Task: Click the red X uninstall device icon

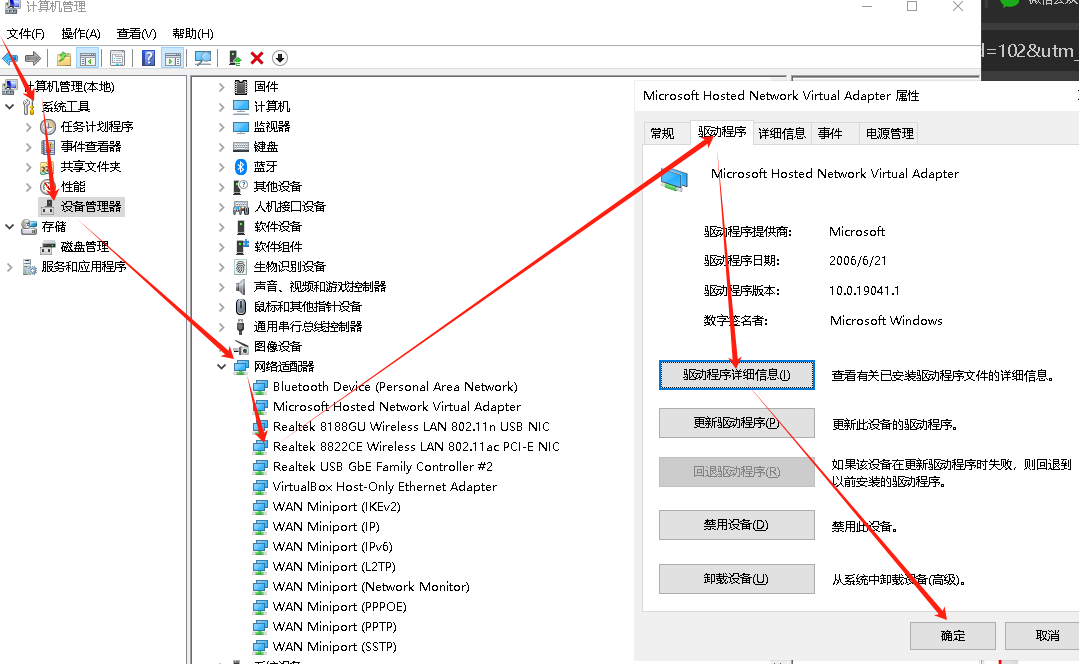Action: pyautogui.click(x=257, y=58)
